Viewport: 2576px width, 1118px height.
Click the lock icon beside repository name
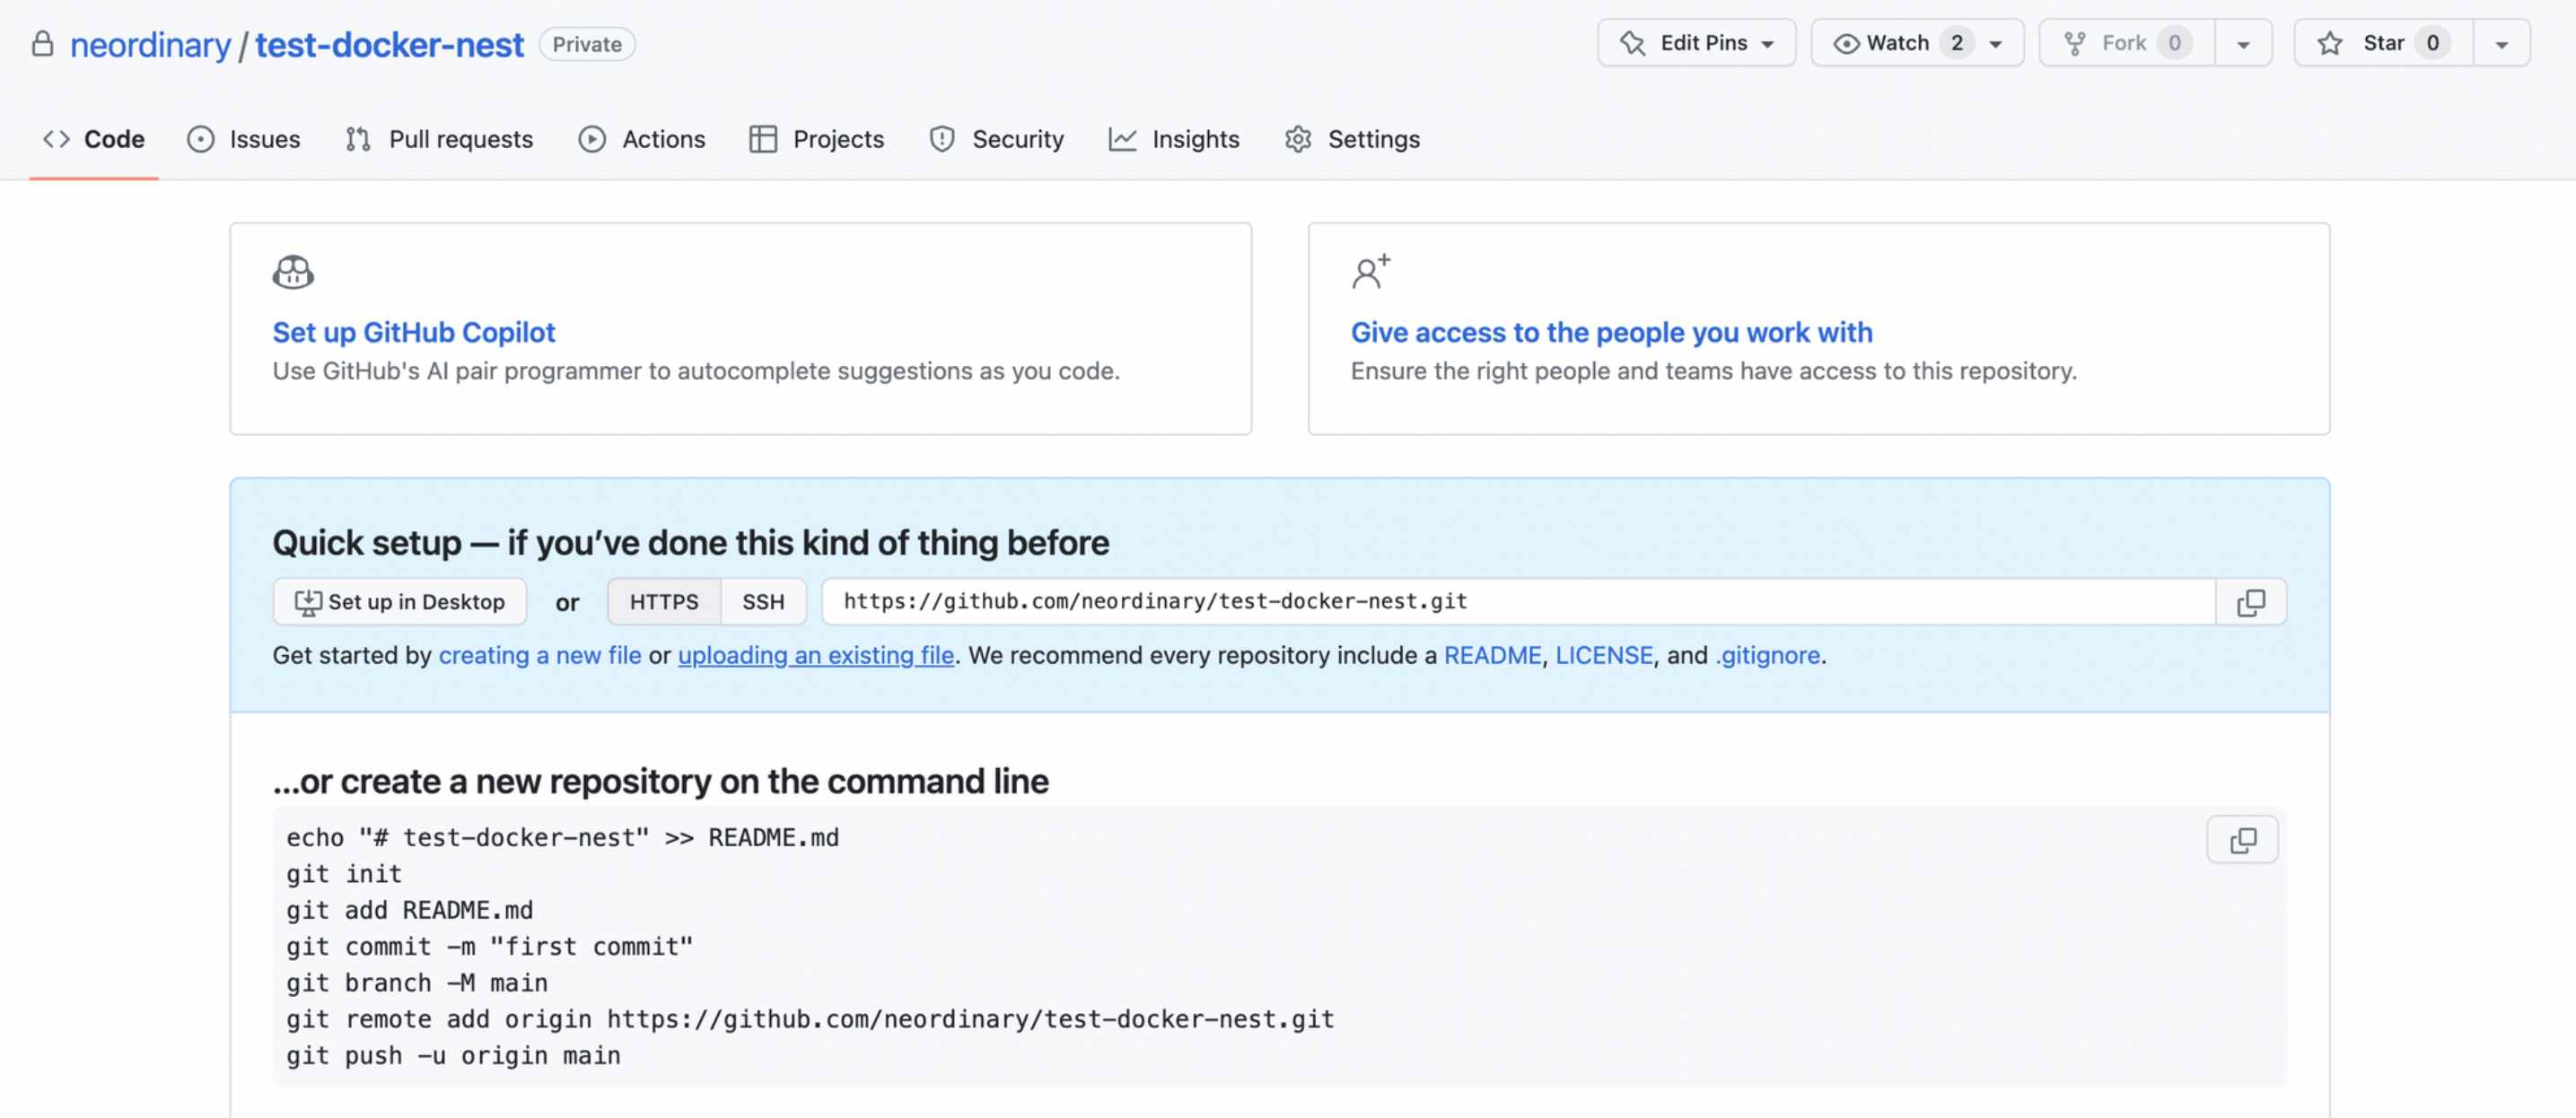pos(42,44)
